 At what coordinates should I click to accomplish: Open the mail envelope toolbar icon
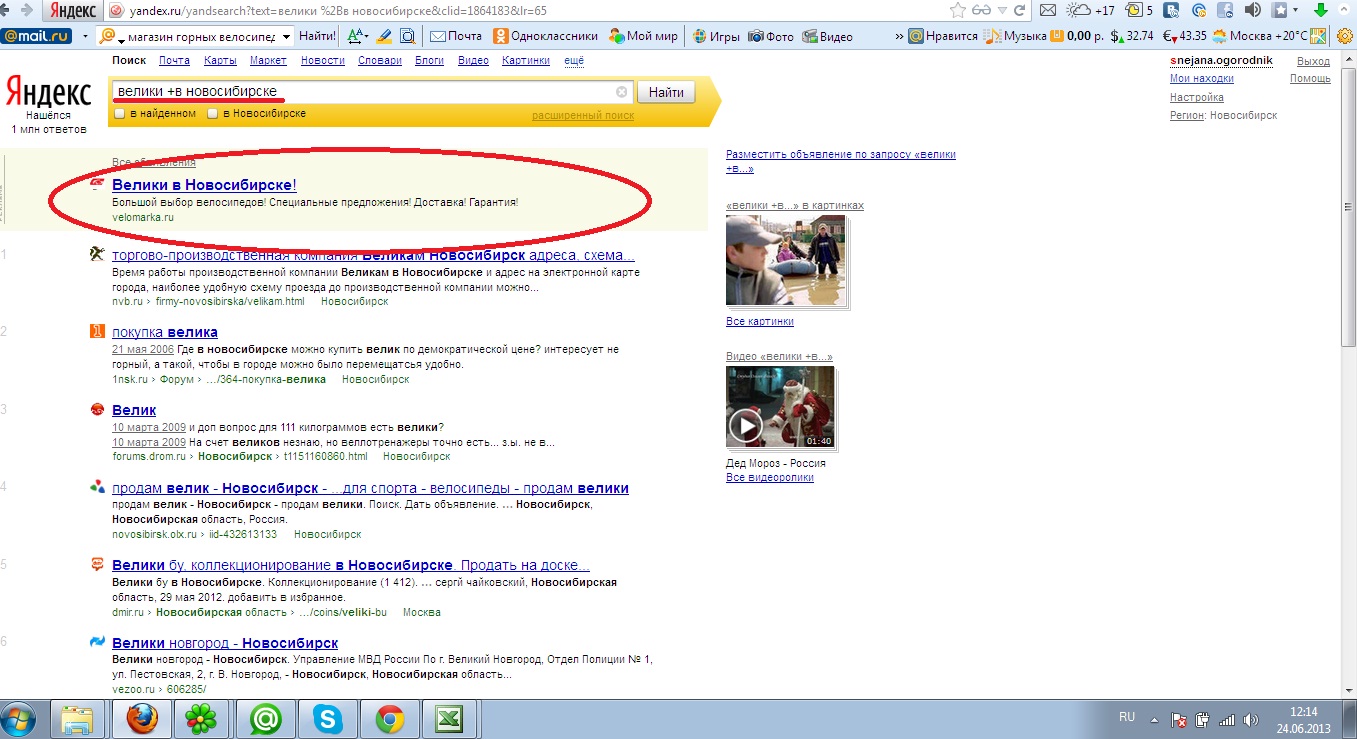coord(1048,11)
